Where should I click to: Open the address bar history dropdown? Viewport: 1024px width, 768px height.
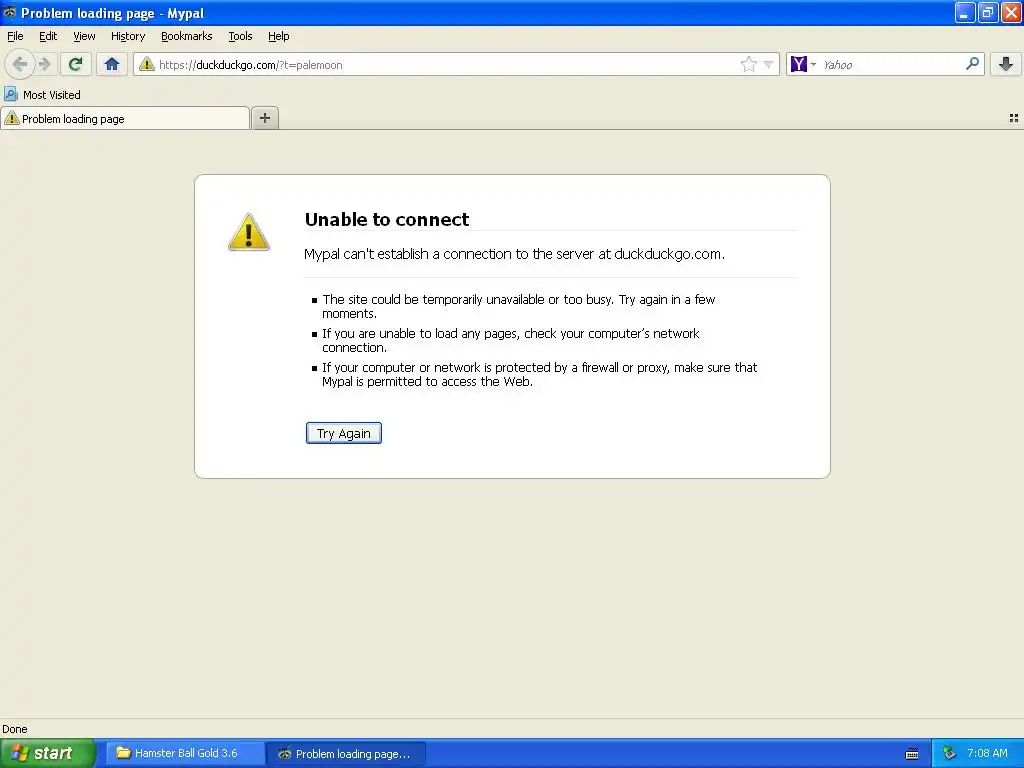(x=769, y=64)
